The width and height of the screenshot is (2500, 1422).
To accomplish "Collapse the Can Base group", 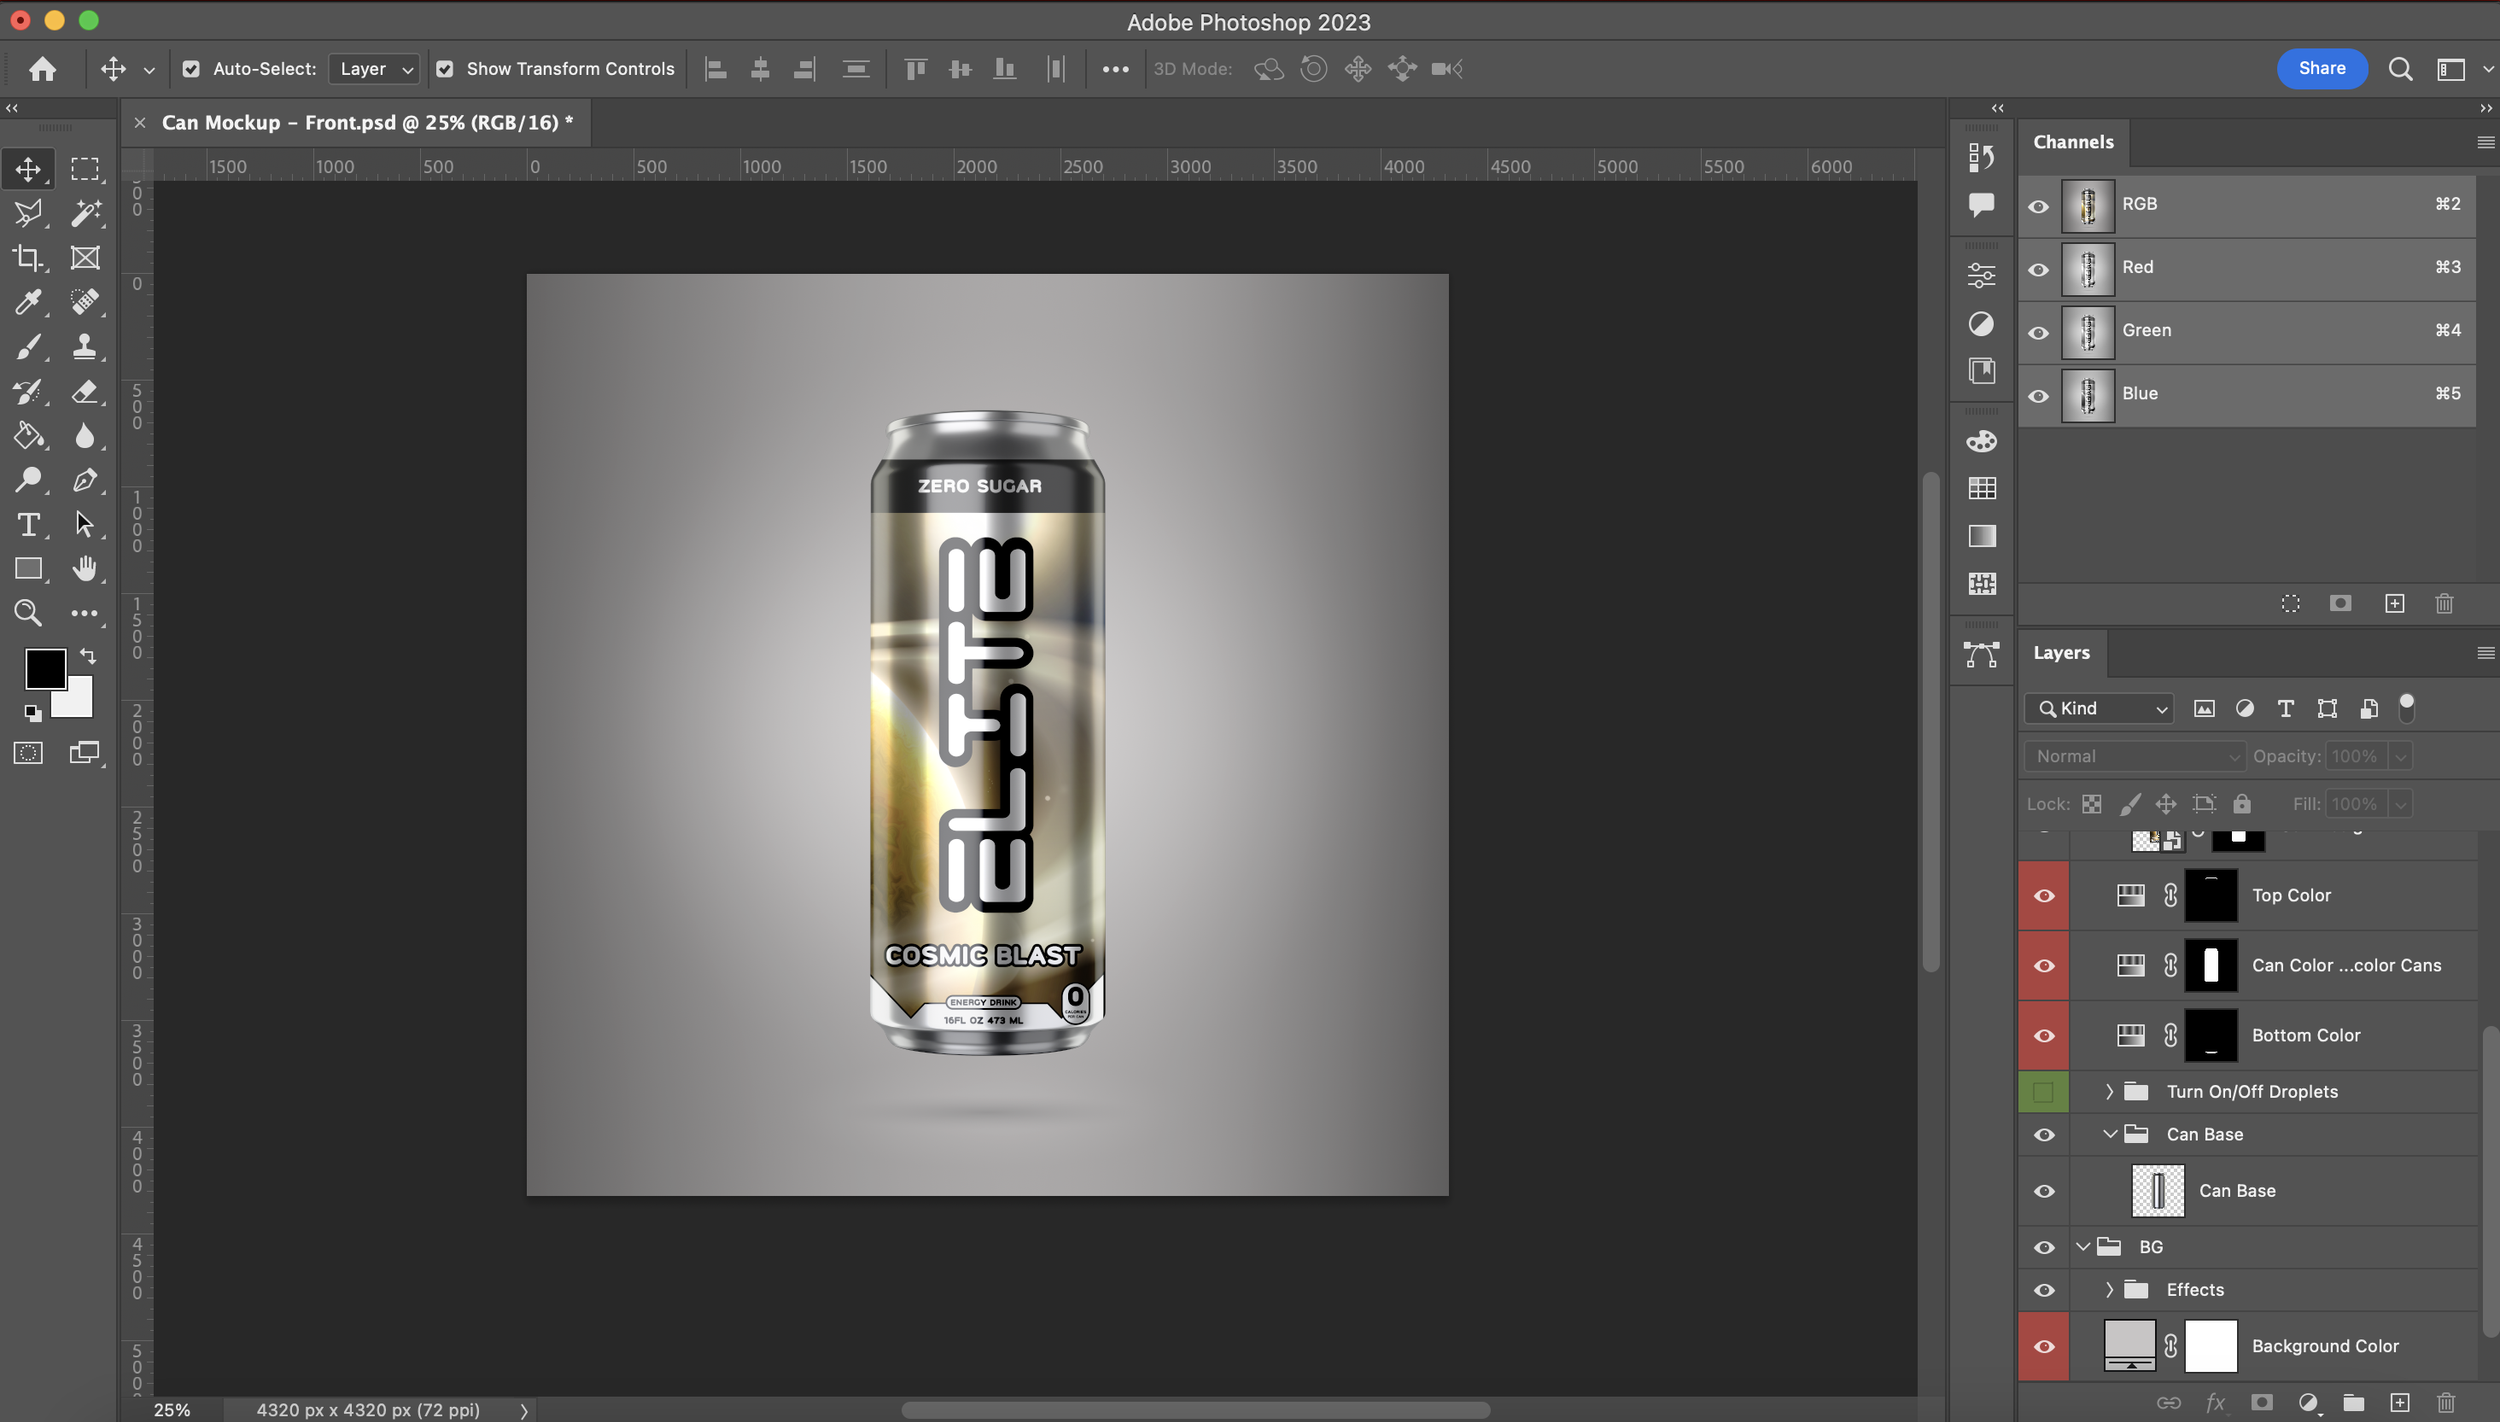I will [x=2109, y=1134].
